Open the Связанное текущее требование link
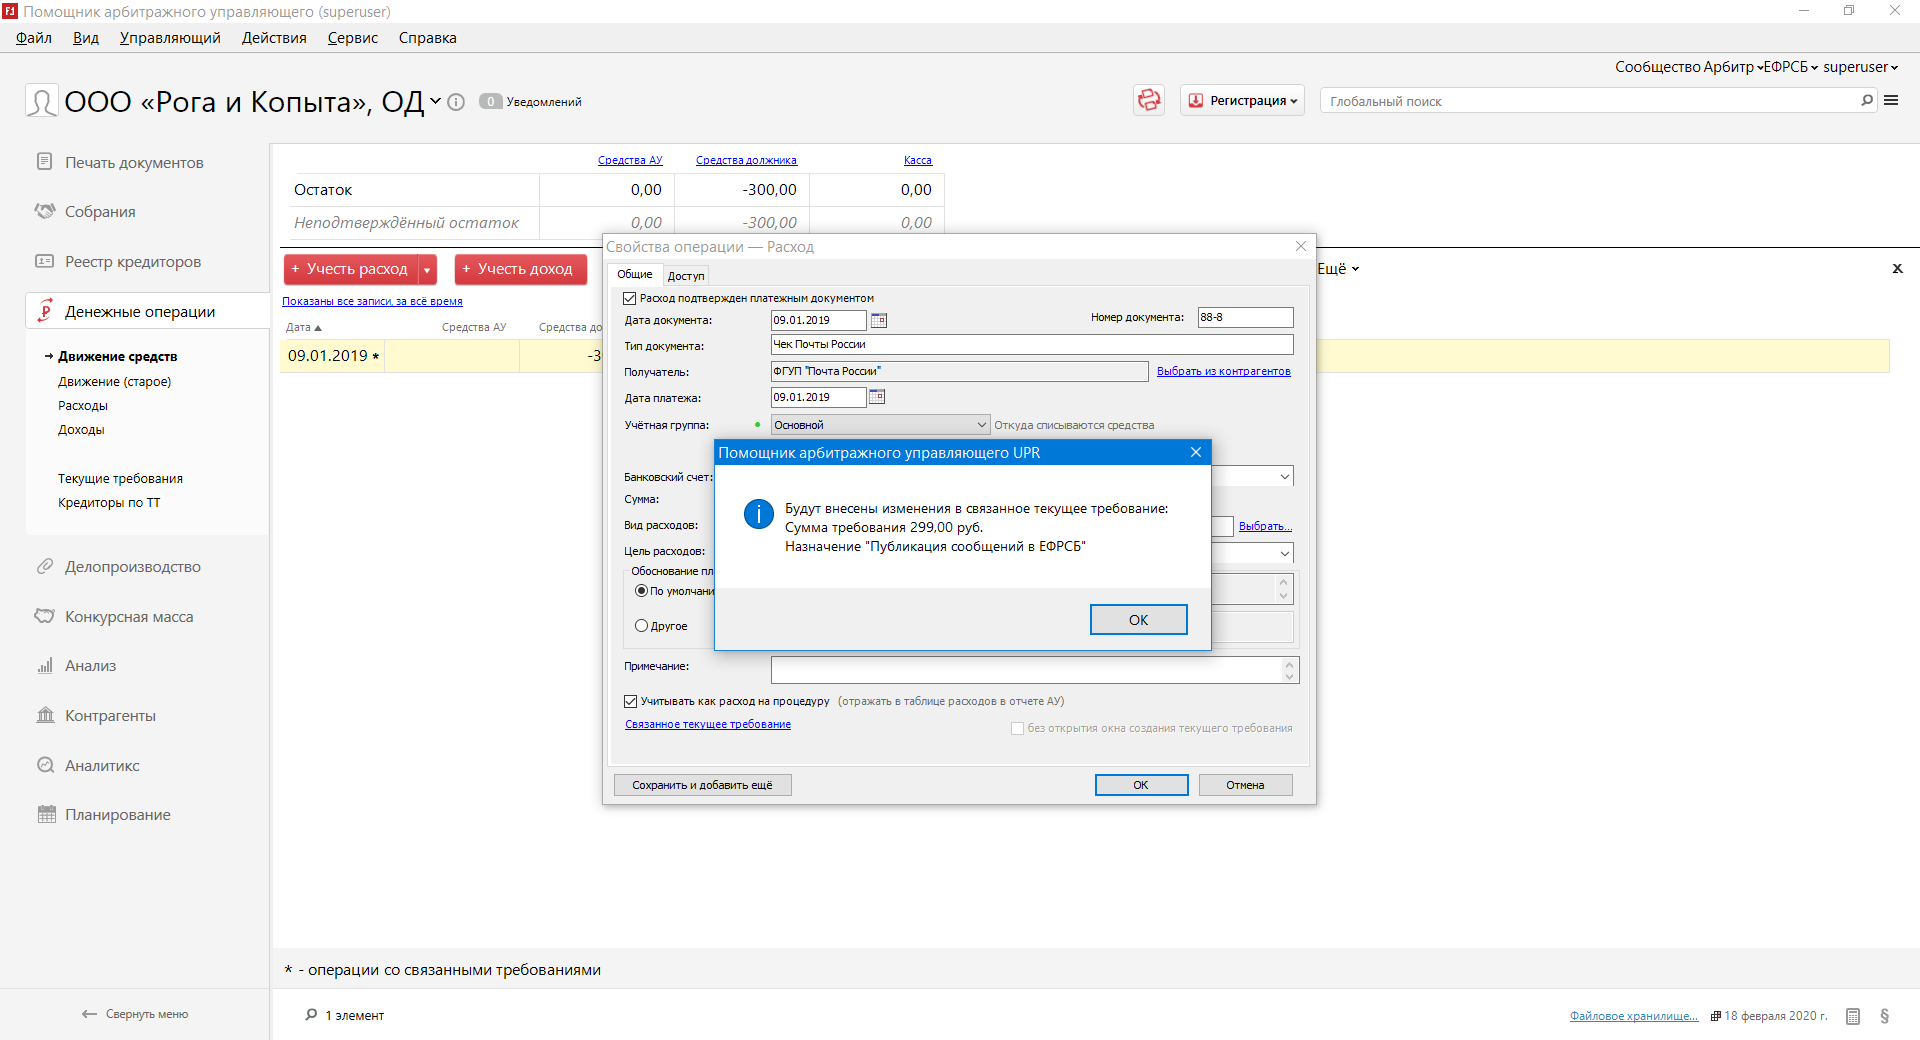 [707, 724]
